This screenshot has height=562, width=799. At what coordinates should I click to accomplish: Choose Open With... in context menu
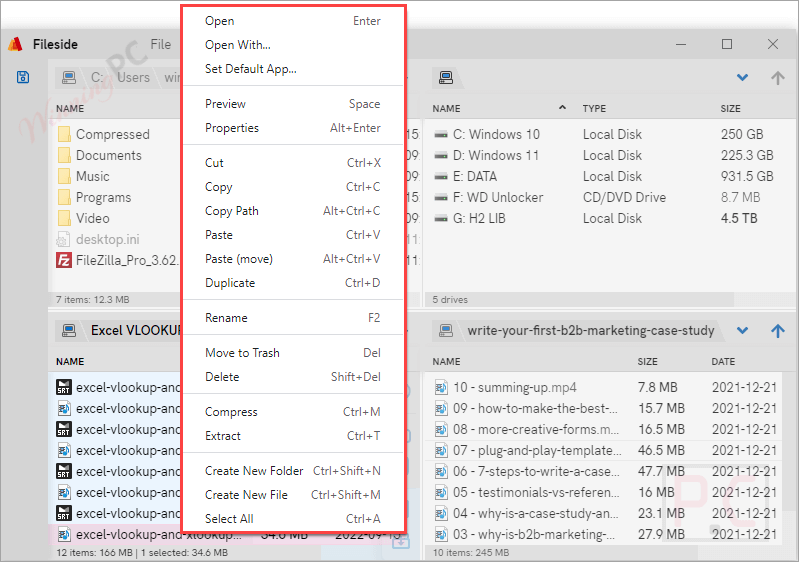click(293, 45)
